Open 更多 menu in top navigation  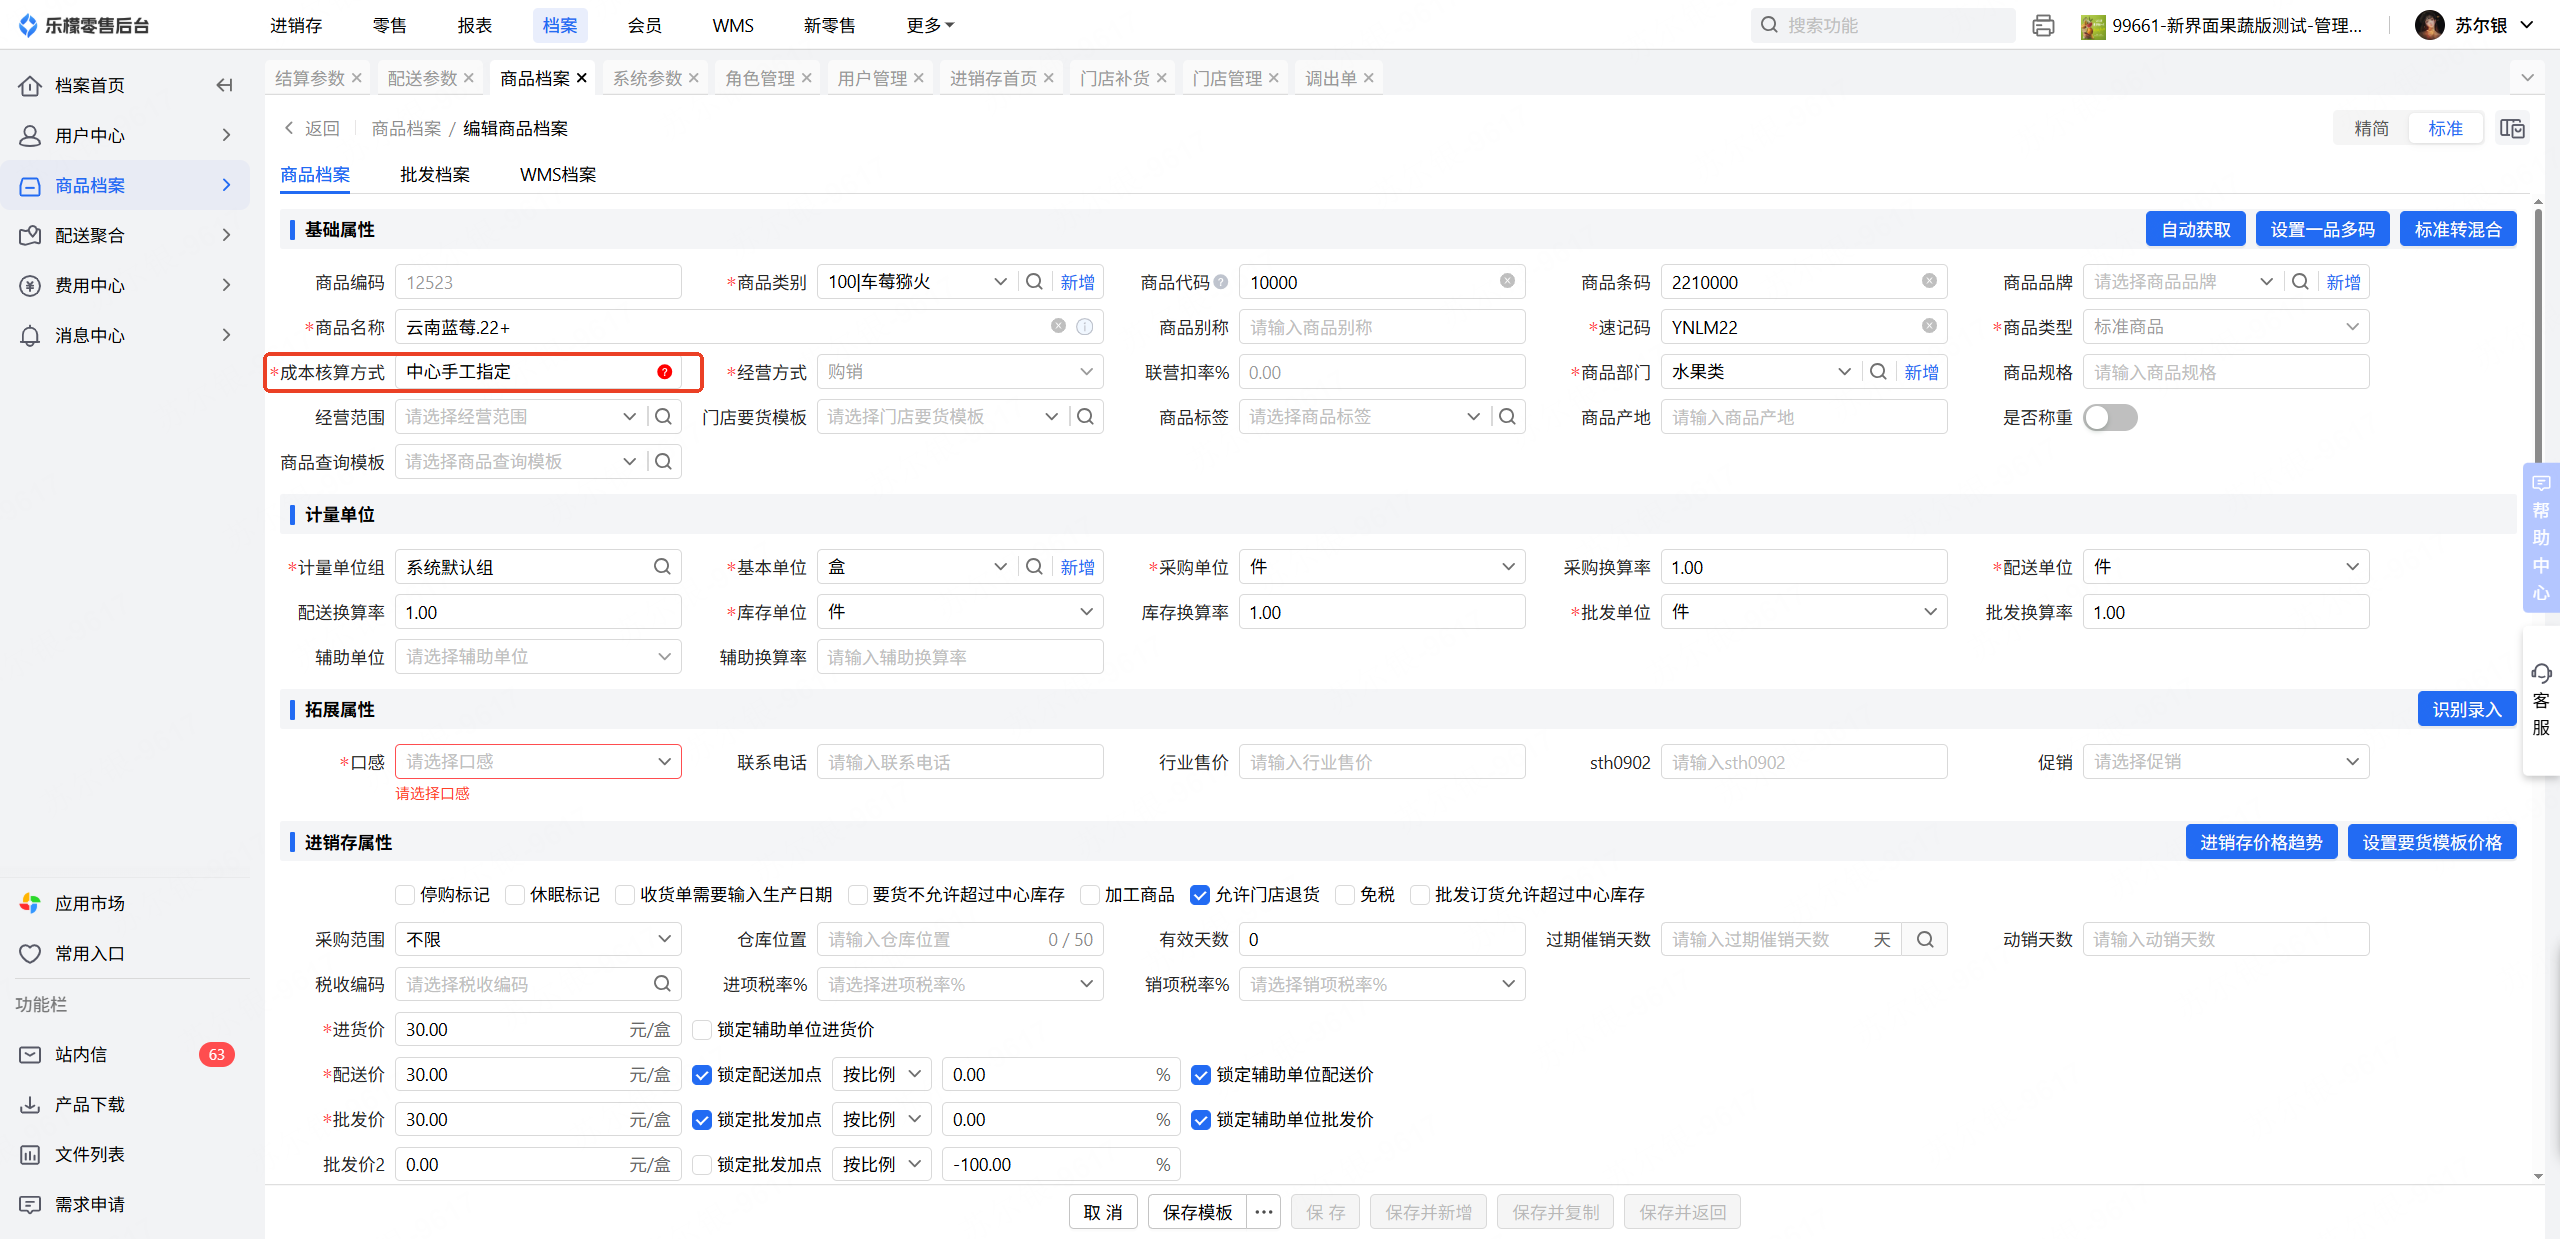[x=930, y=25]
